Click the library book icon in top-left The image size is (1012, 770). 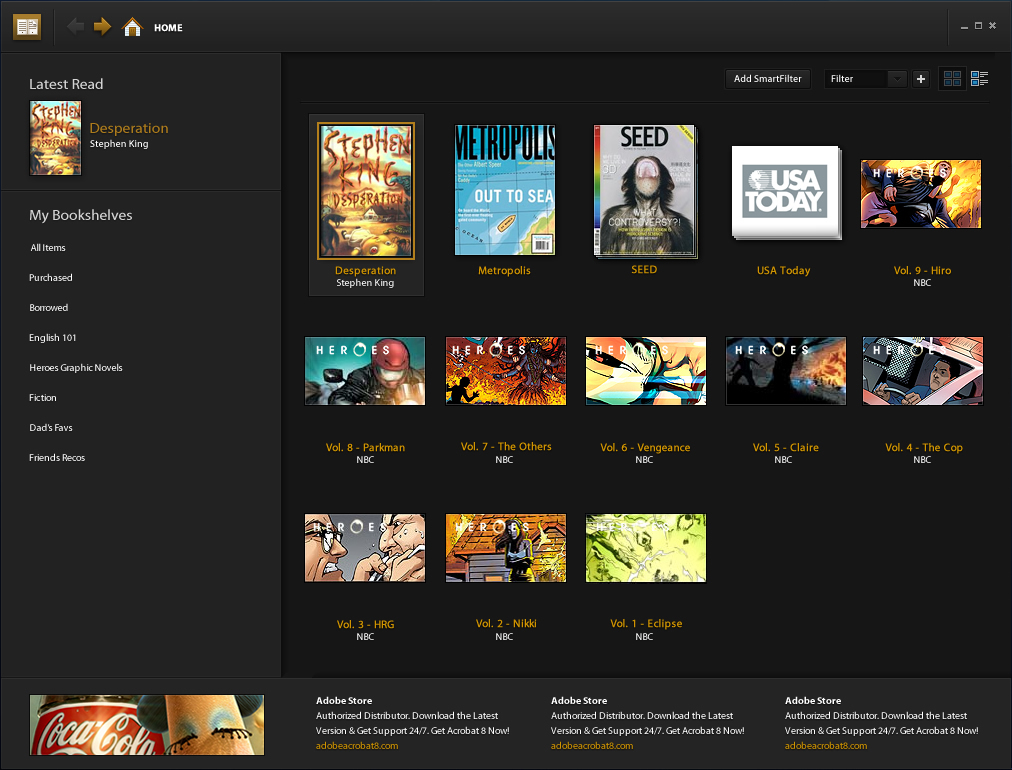click(27, 27)
